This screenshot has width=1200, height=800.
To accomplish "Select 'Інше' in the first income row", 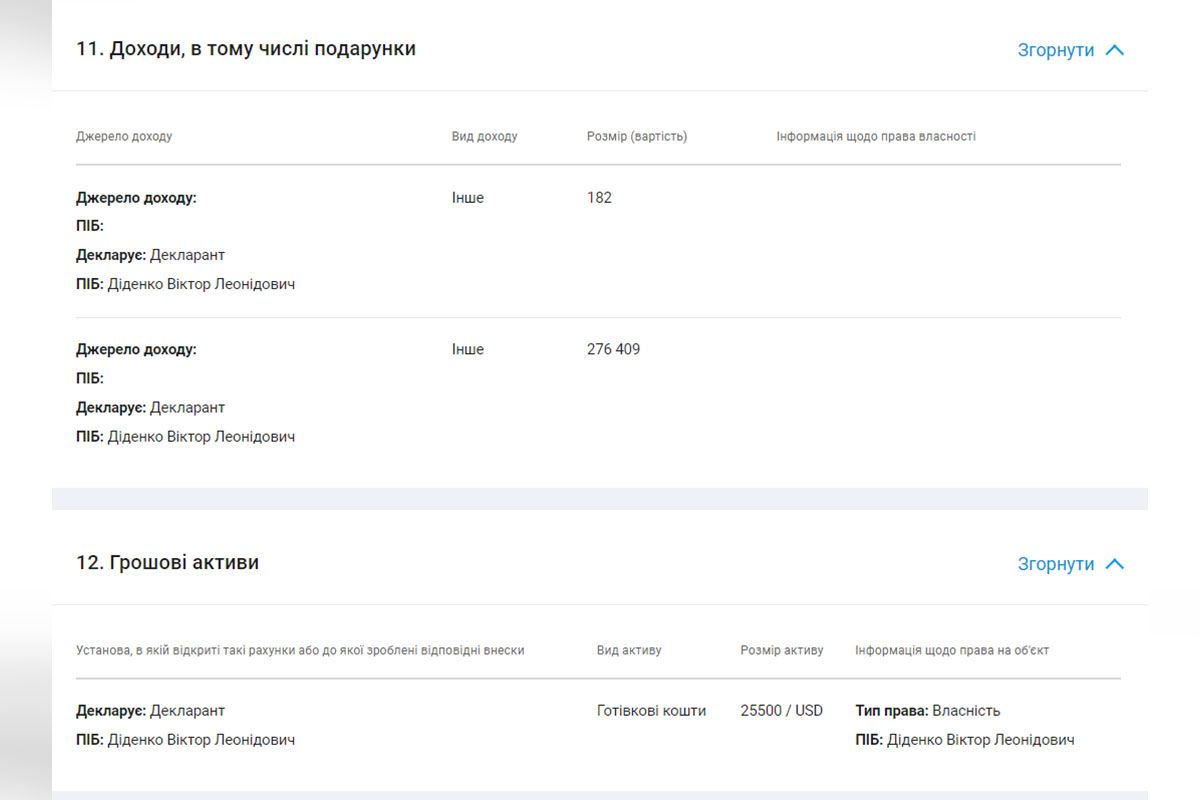I will [x=467, y=198].
